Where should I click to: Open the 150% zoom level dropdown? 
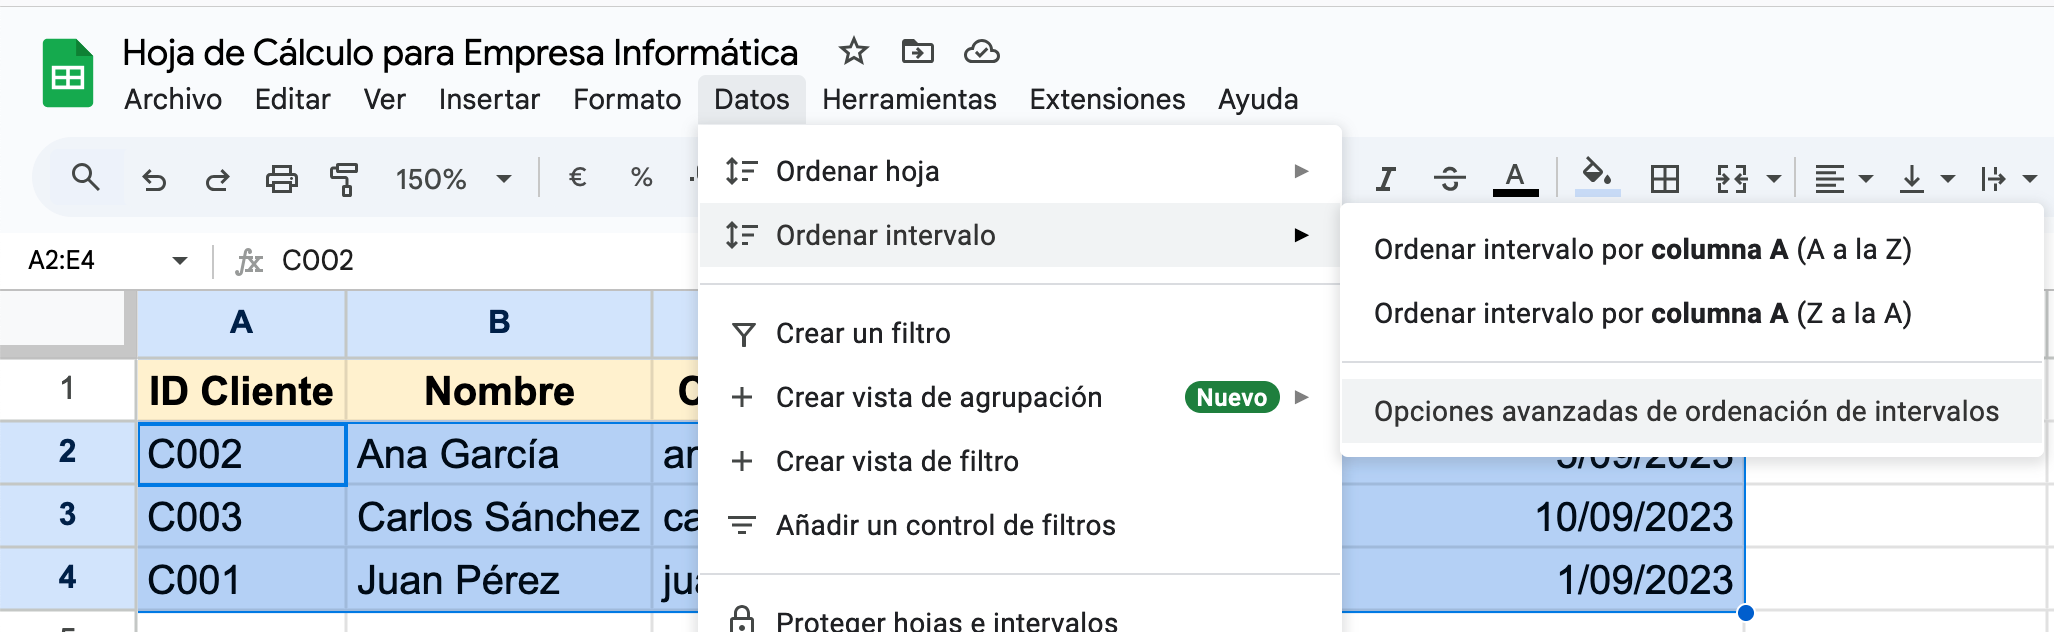tap(453, 179)
